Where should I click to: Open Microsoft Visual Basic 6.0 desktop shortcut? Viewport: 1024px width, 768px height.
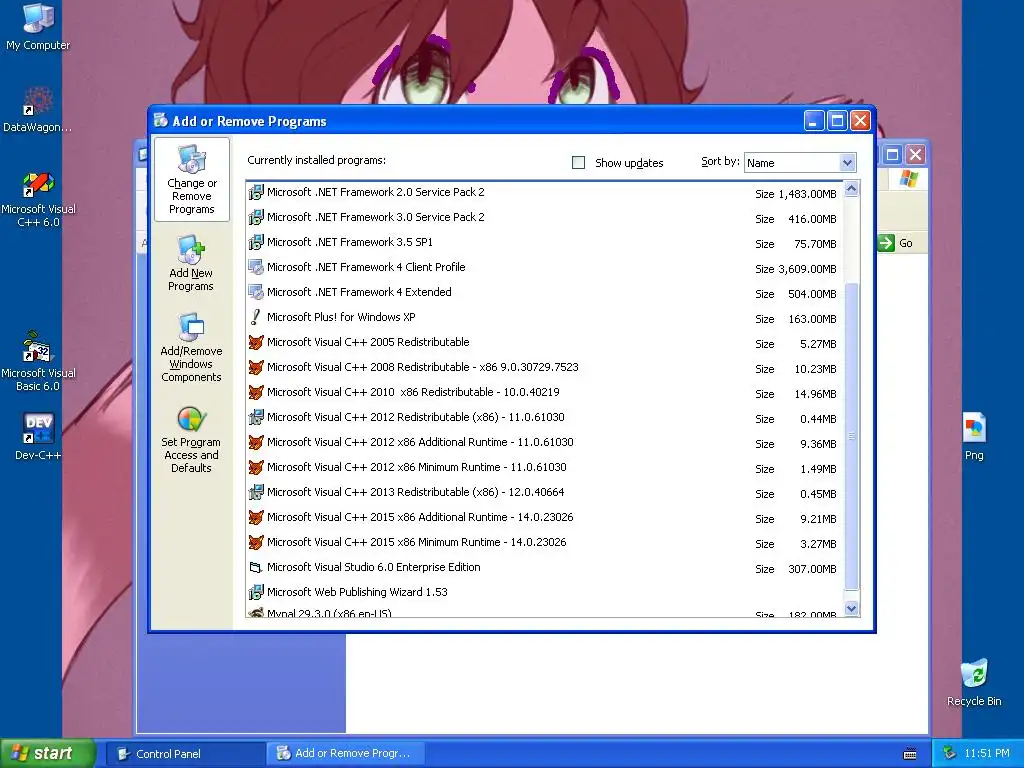[x=38, y=361]
